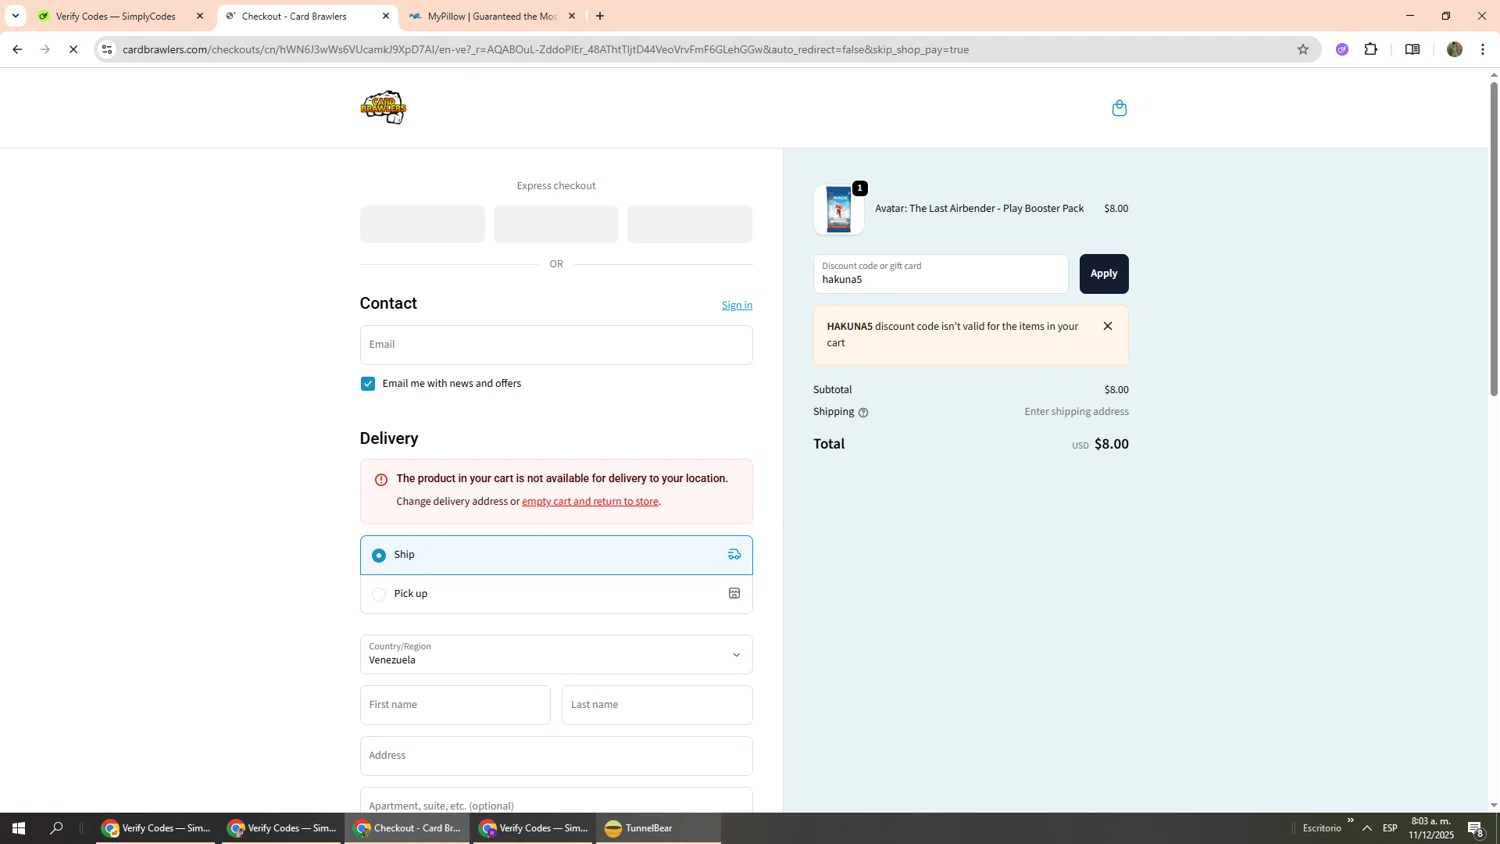1500x844 pixels.
Task: Open Checkout - Card Brawlers taskbar window
Action: tap(408, 828)
